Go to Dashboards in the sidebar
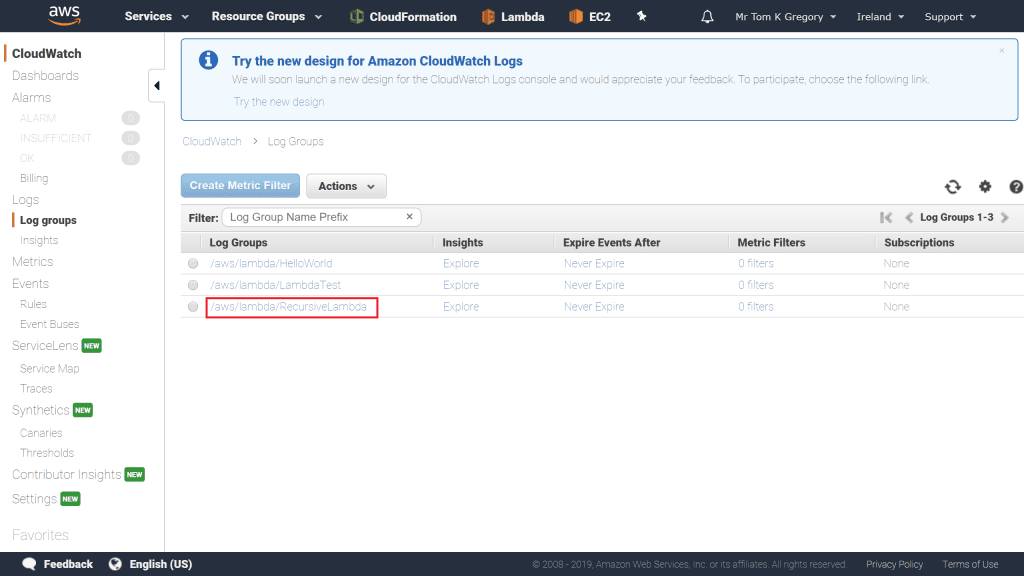This screenshot has height=576, width=1024. tap(45, 76)
